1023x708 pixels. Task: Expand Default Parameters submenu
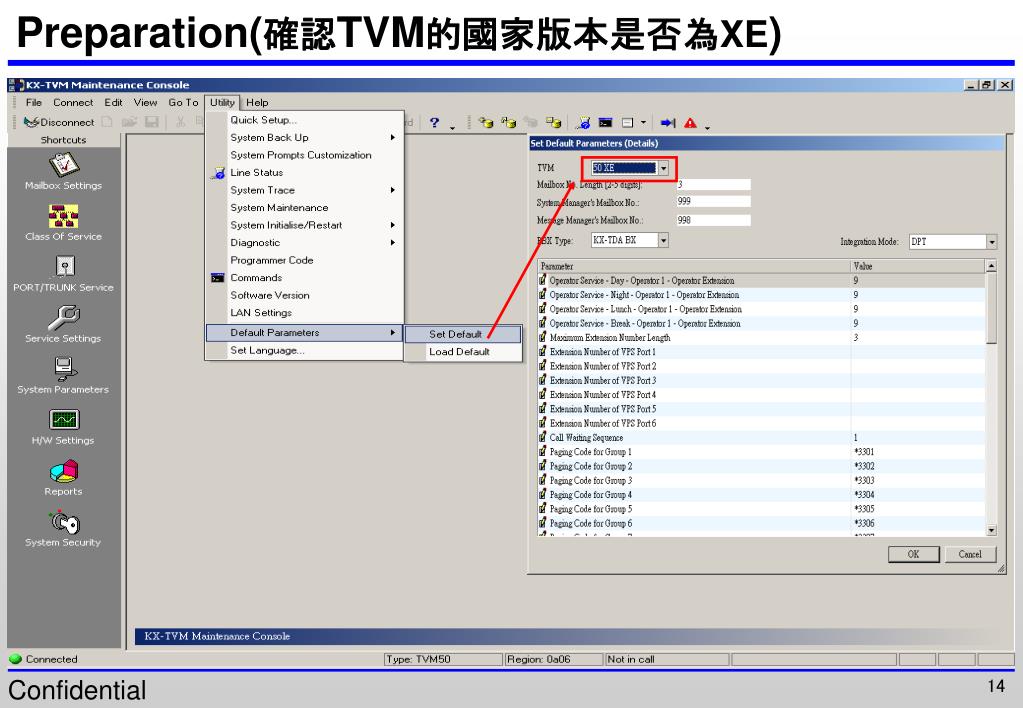[x=305, y=333]
